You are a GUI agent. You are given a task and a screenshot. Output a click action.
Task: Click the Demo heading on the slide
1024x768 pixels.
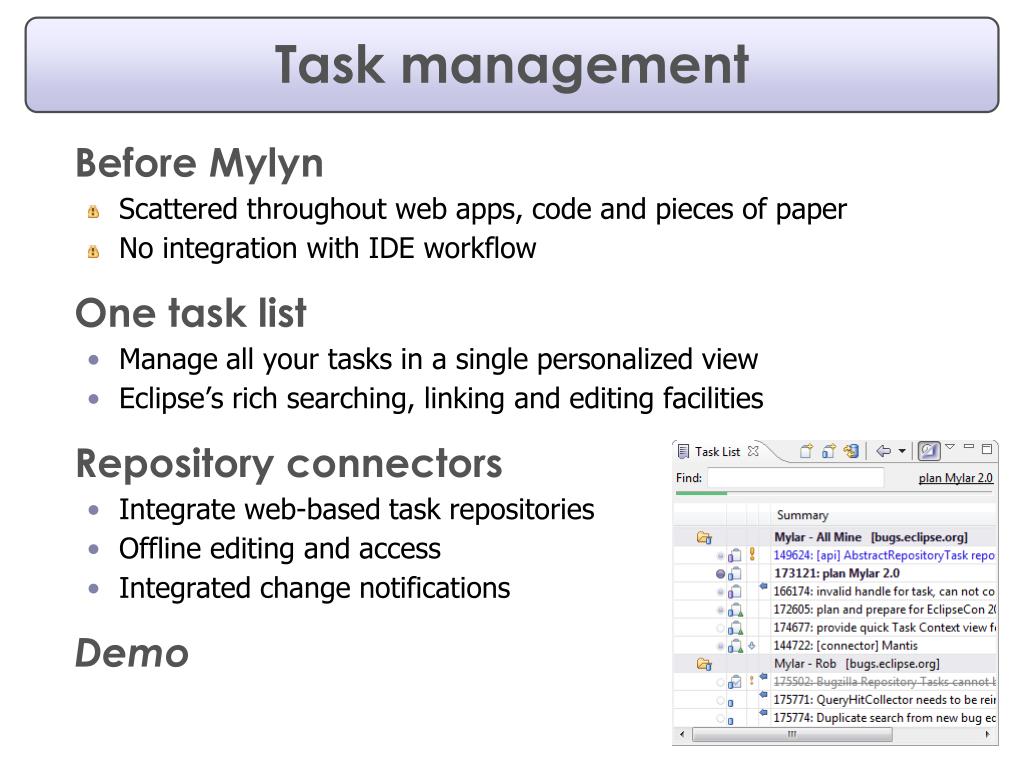pyautogui.click(x=132, y=653)
